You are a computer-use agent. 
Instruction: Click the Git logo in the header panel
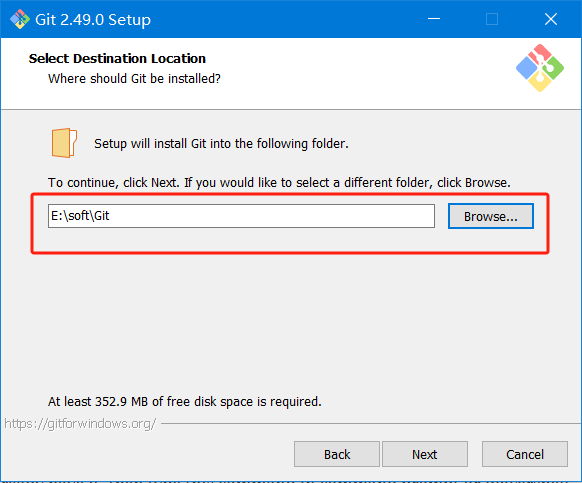[540, 68]
